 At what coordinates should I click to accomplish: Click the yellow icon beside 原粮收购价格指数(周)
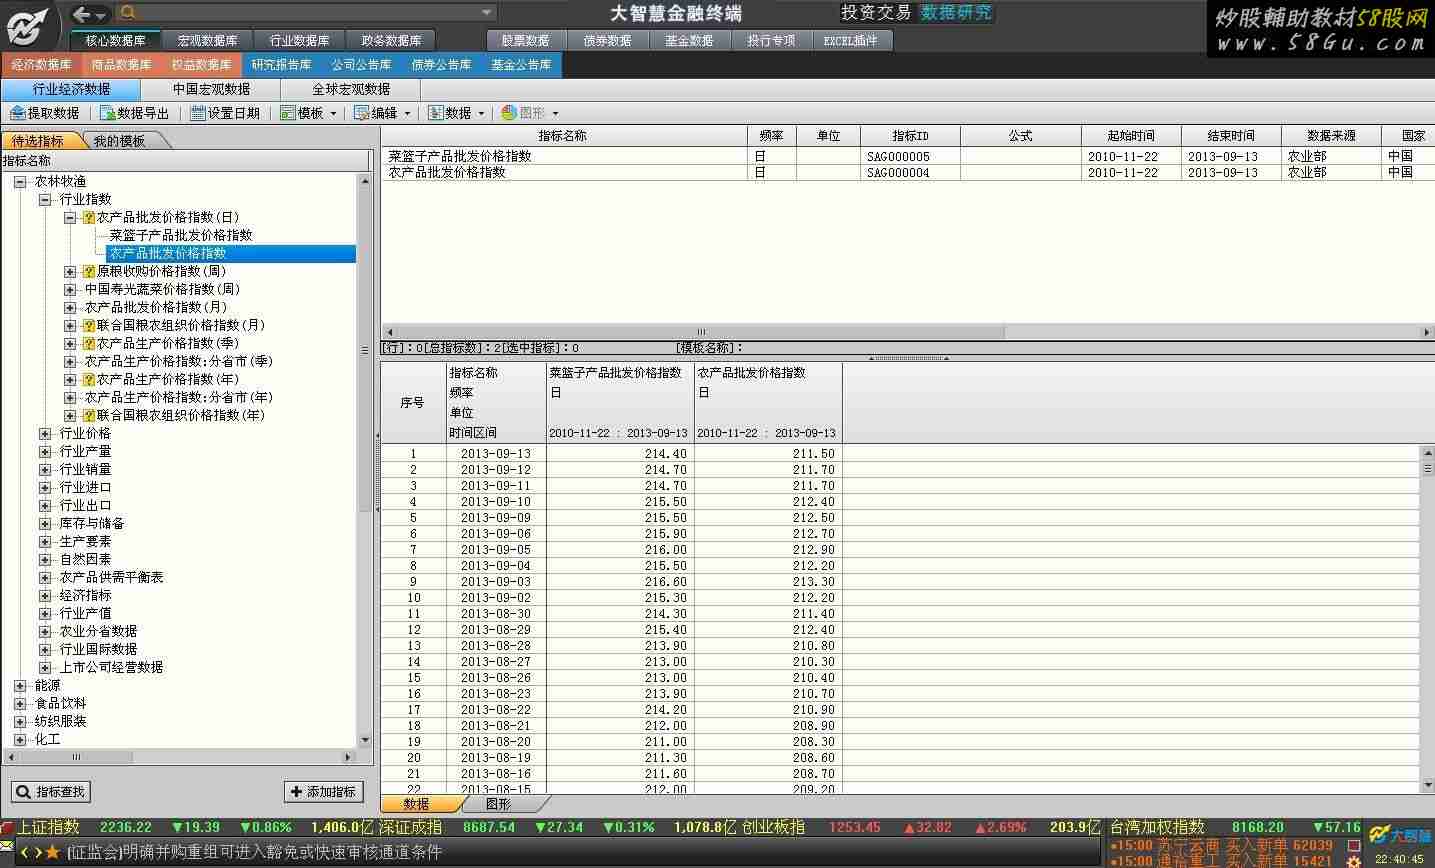[89, 271]
